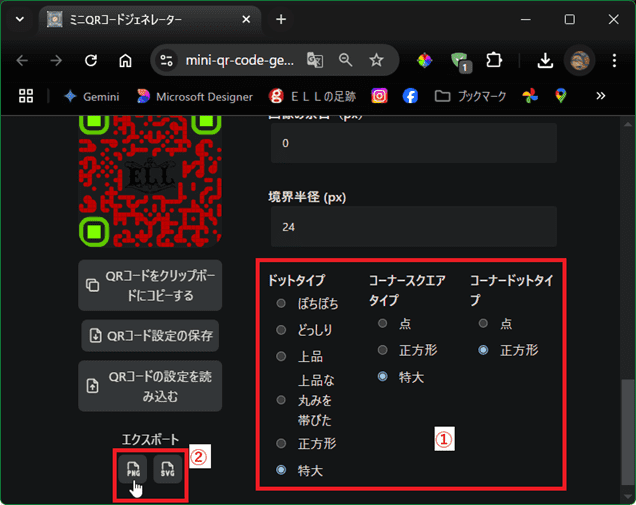The image size is (636, 505).
Task: Export the QR code as PNG
Action: click(x=132, y=468)
